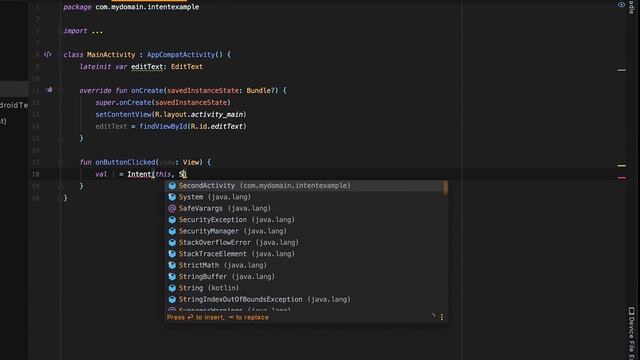Click the onButtonClicked function name
The height and width of the screenshot is (360, 640).
point(125,162)
